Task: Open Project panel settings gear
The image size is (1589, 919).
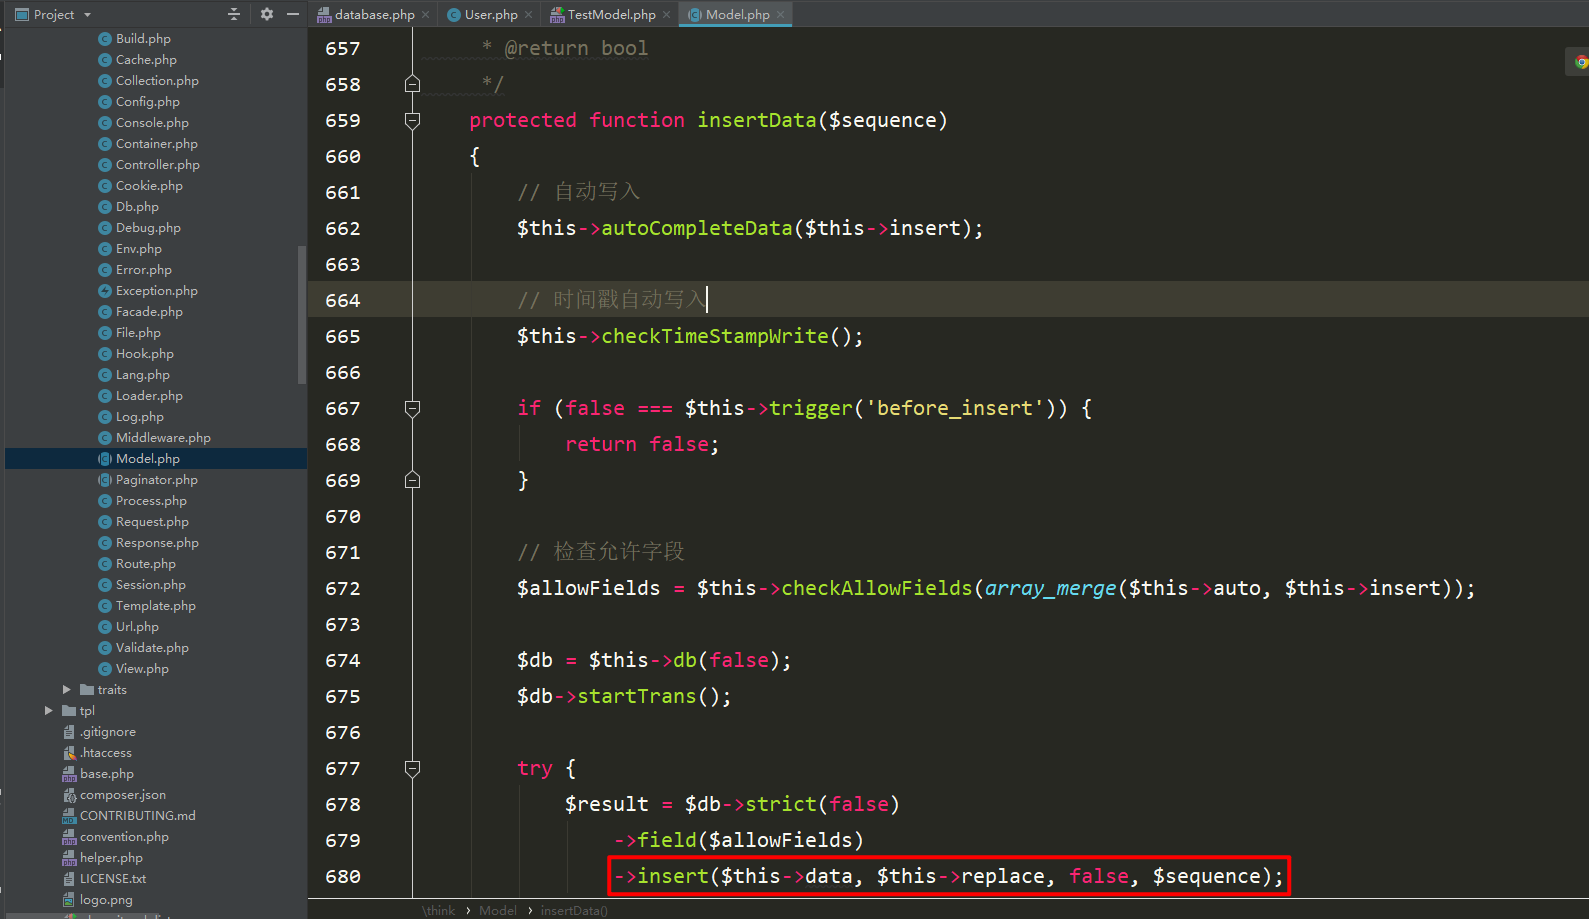Action: (267, 14)
